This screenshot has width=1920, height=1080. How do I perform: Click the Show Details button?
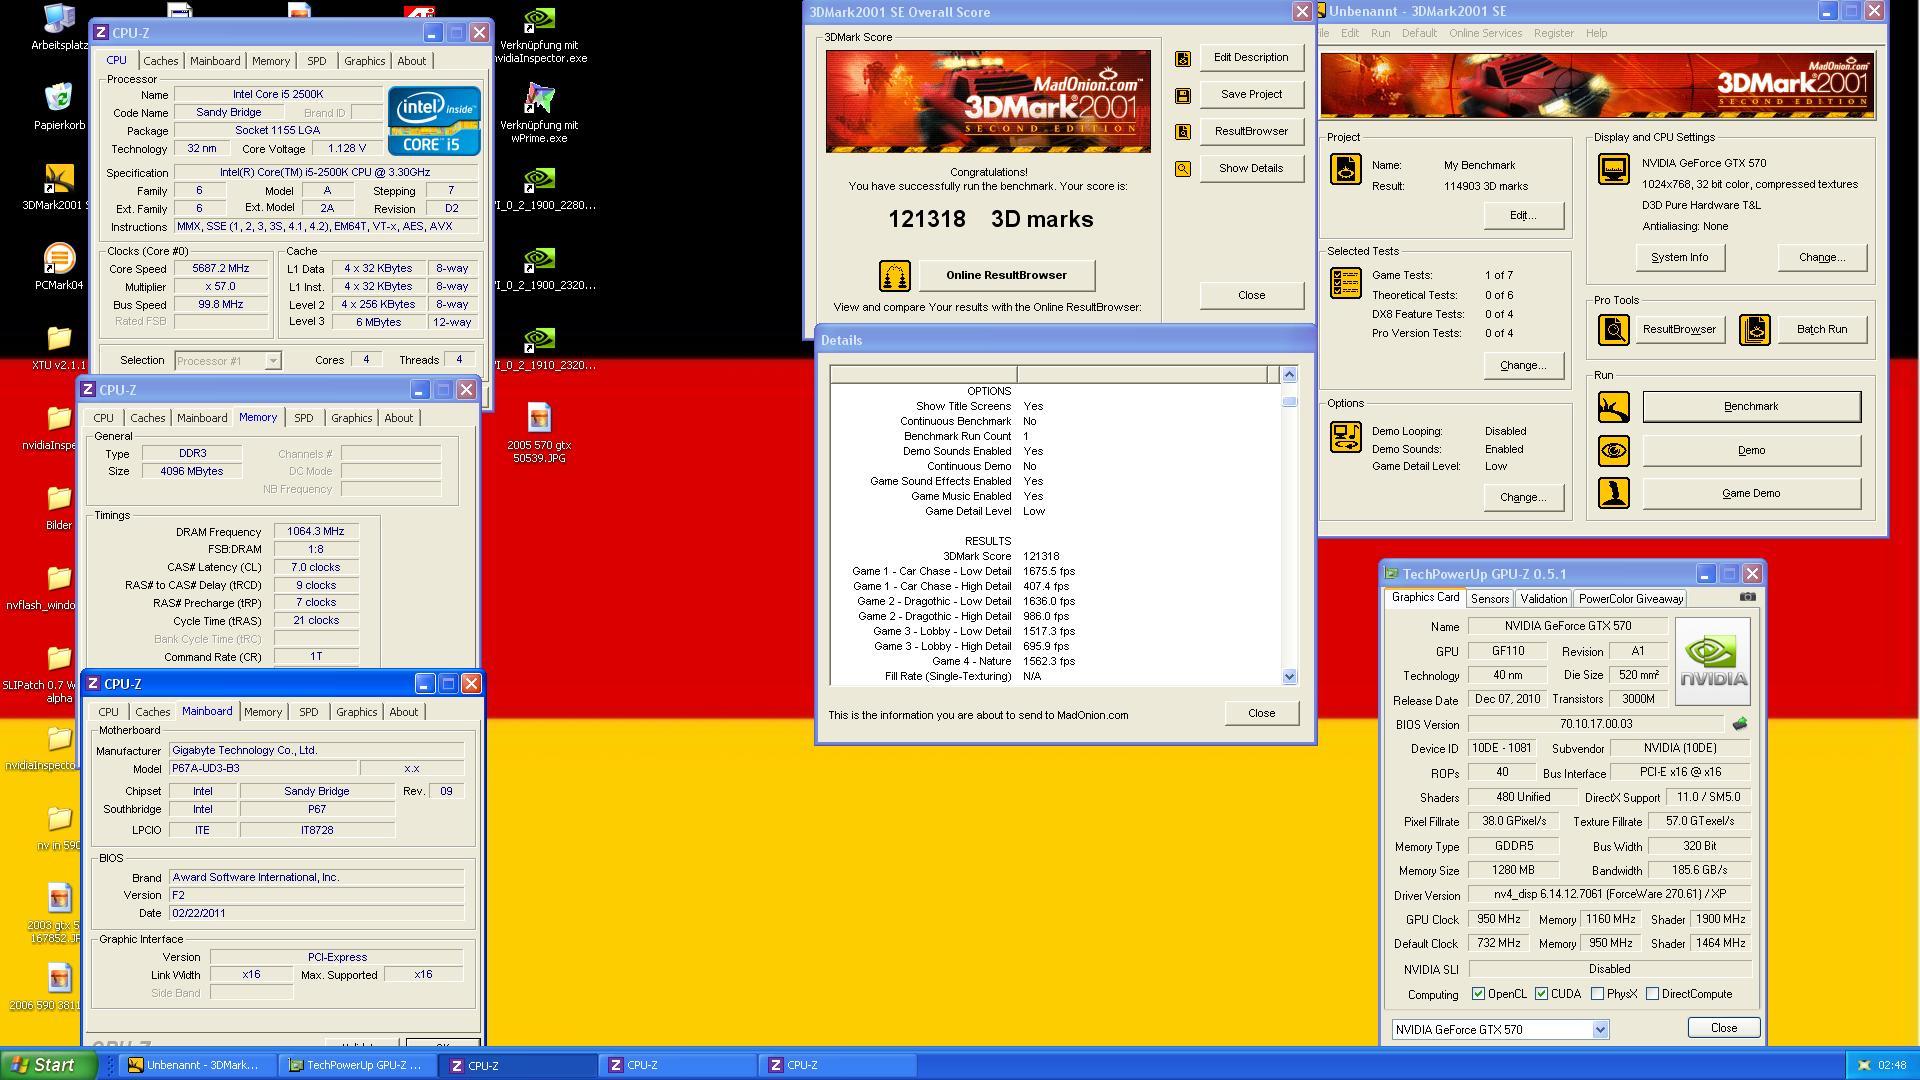1251,168
